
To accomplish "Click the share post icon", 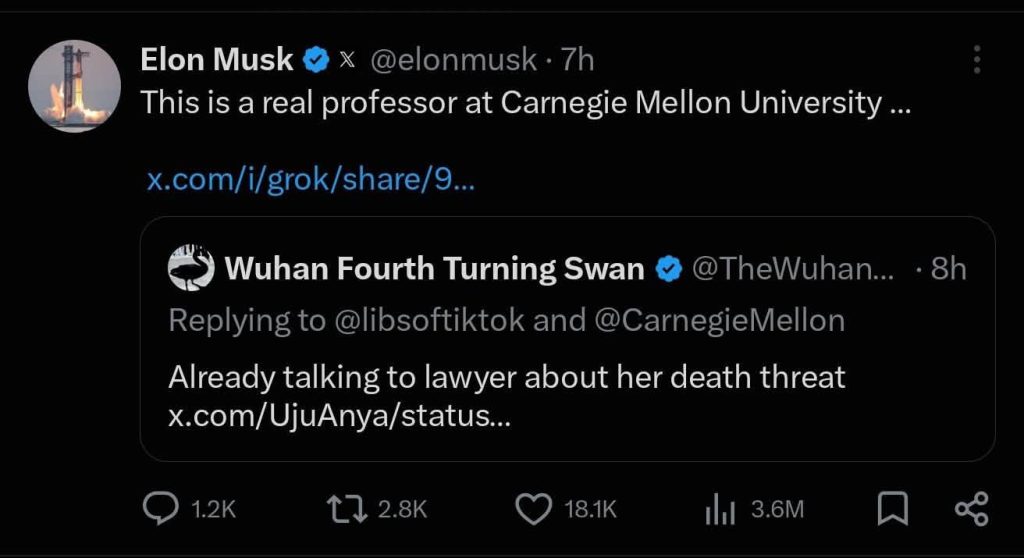I will (x=972, y=509).
